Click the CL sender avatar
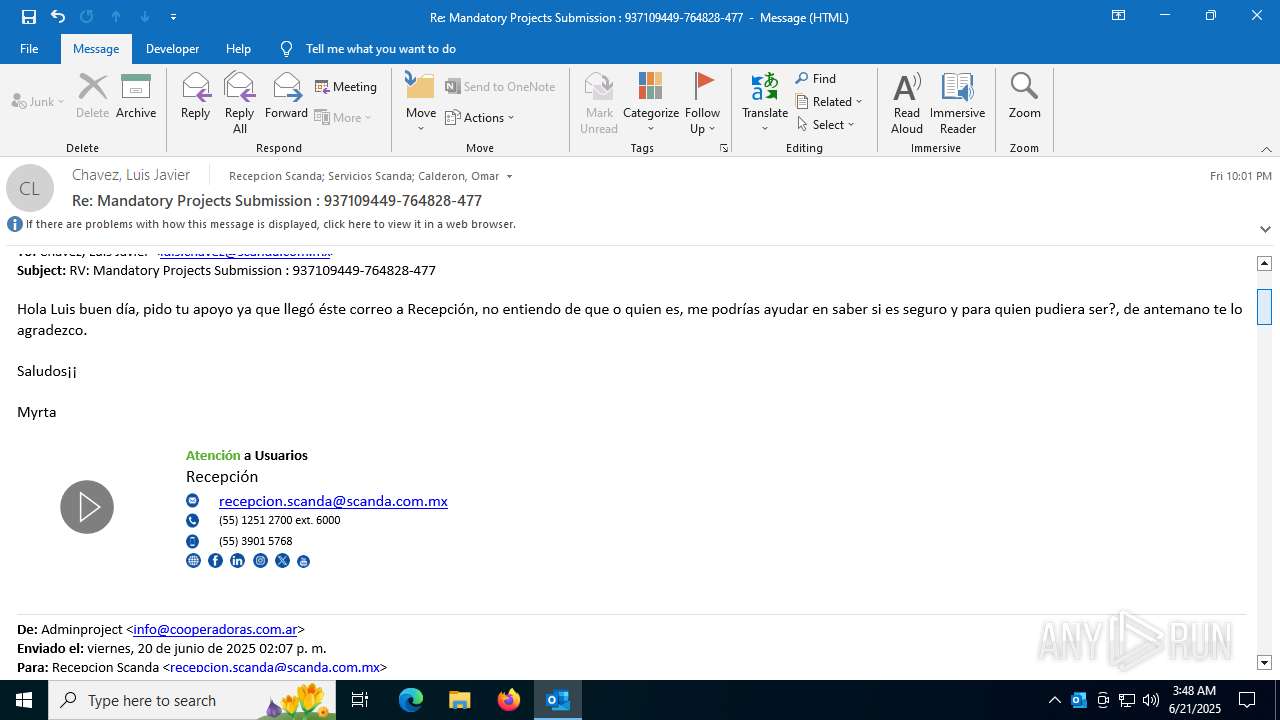The image size is (1280, 720). (30, 188)
